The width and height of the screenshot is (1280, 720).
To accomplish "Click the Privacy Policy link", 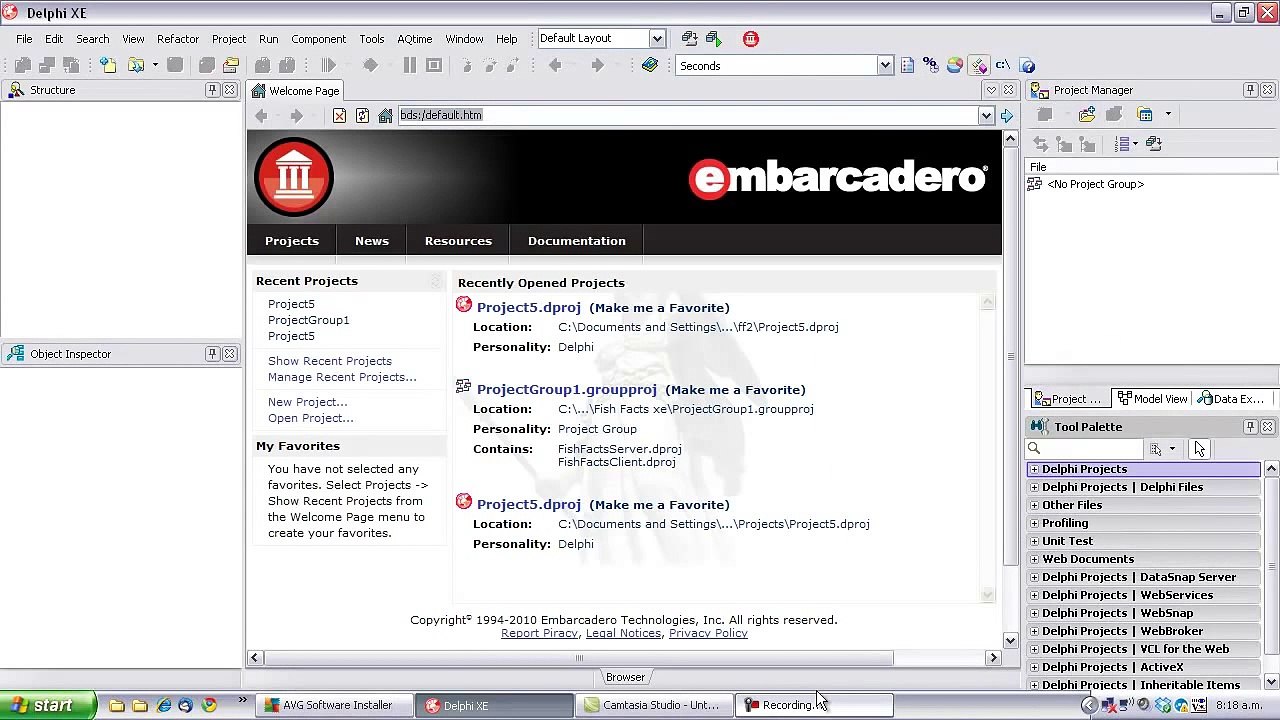I will point(708,633).
